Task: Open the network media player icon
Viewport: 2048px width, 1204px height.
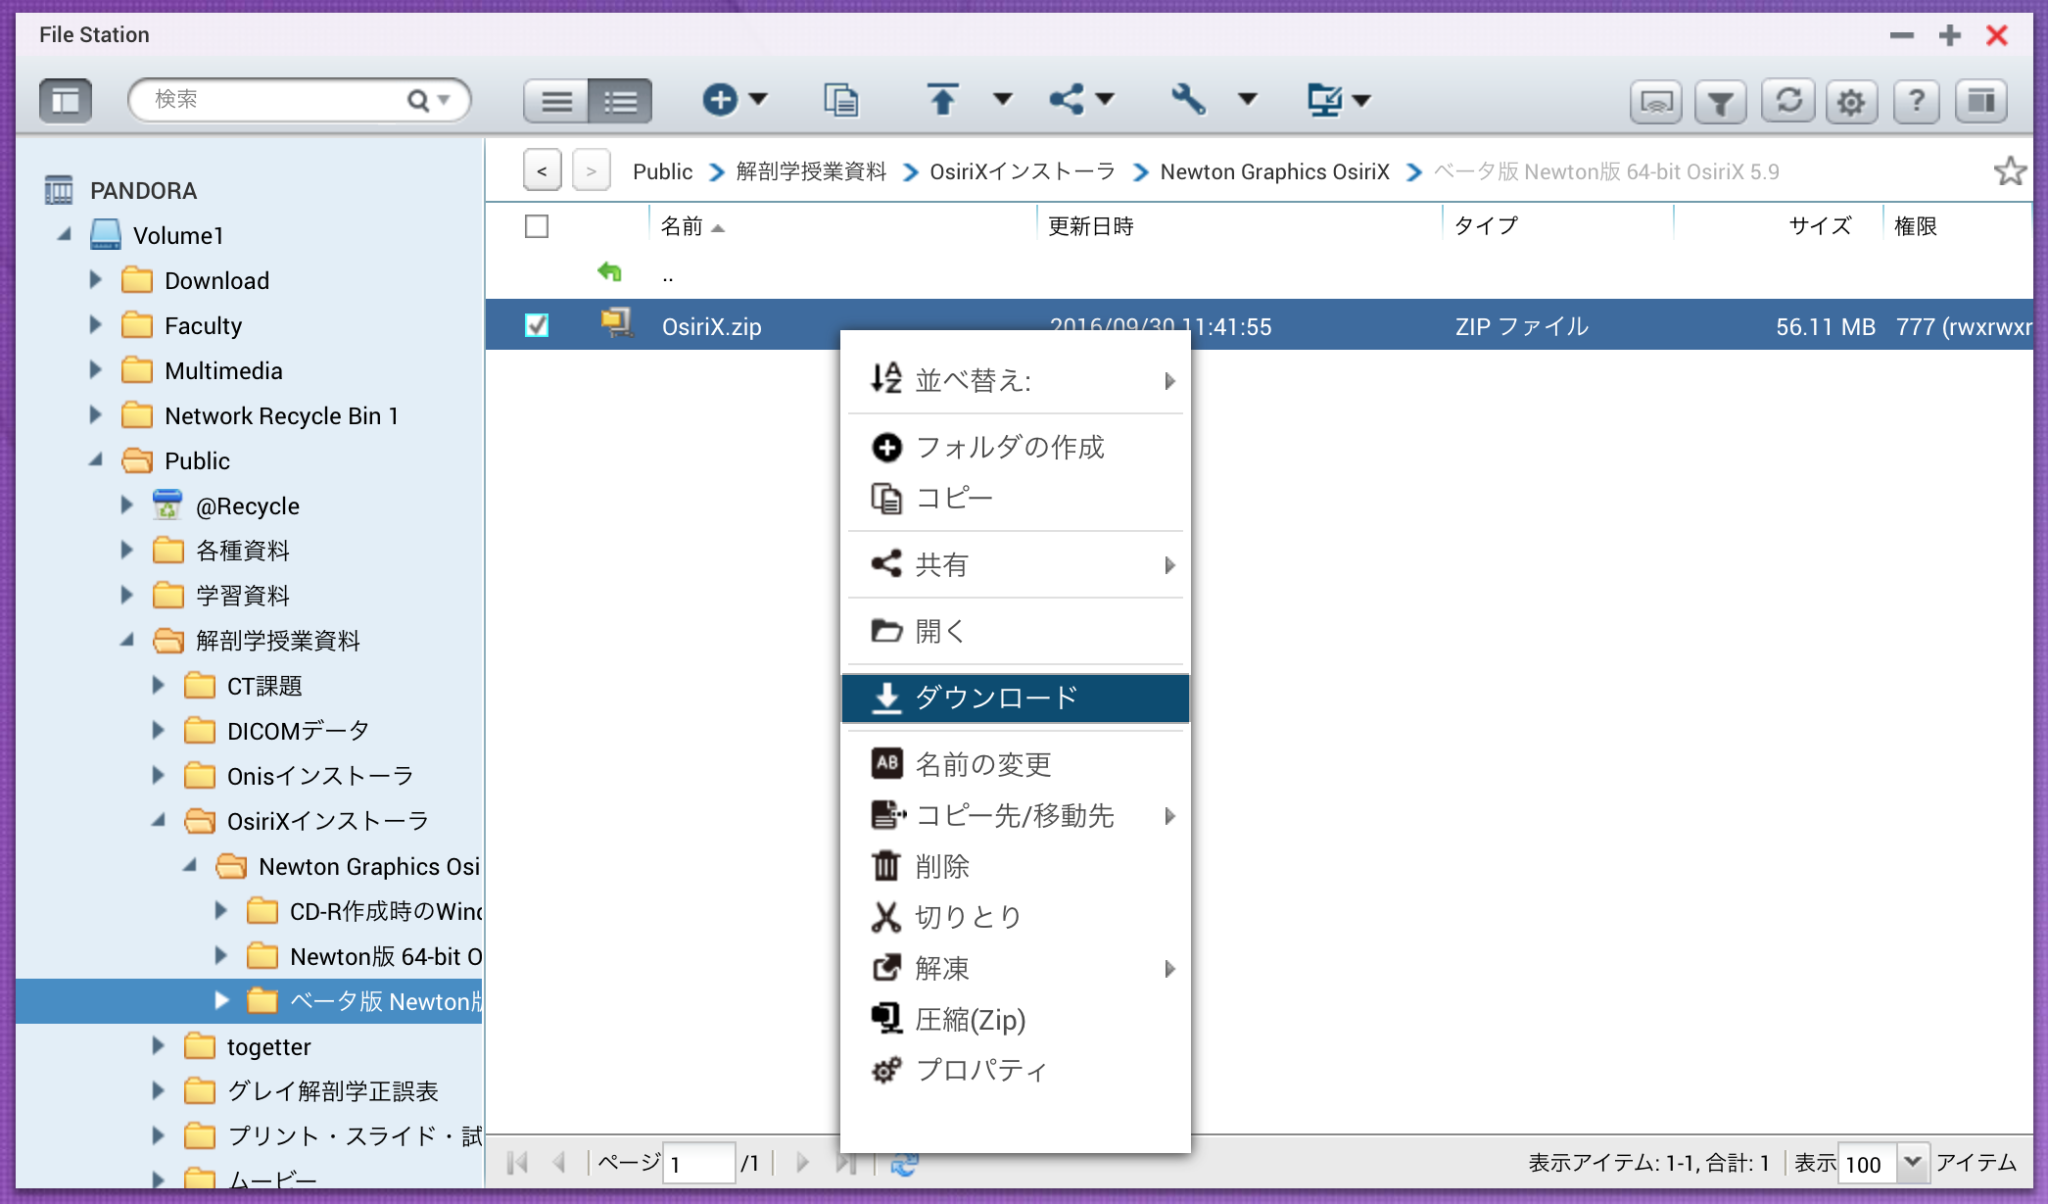Action: coord(1656,101)
